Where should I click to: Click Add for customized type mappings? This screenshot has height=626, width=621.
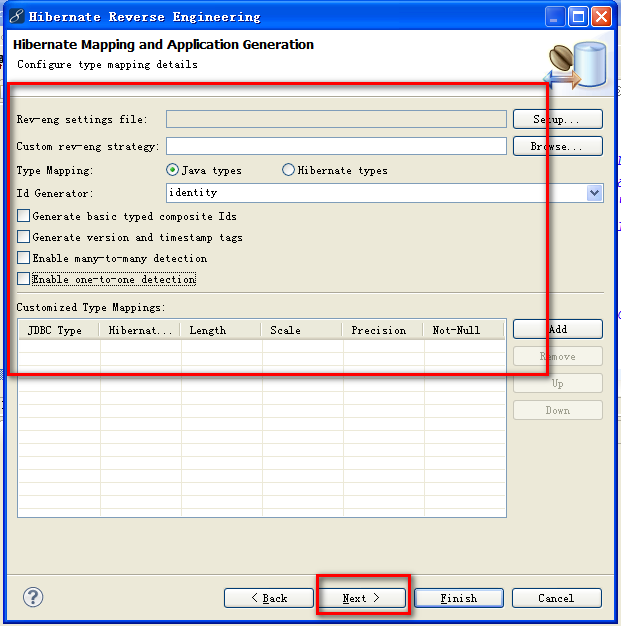point(558,329)
